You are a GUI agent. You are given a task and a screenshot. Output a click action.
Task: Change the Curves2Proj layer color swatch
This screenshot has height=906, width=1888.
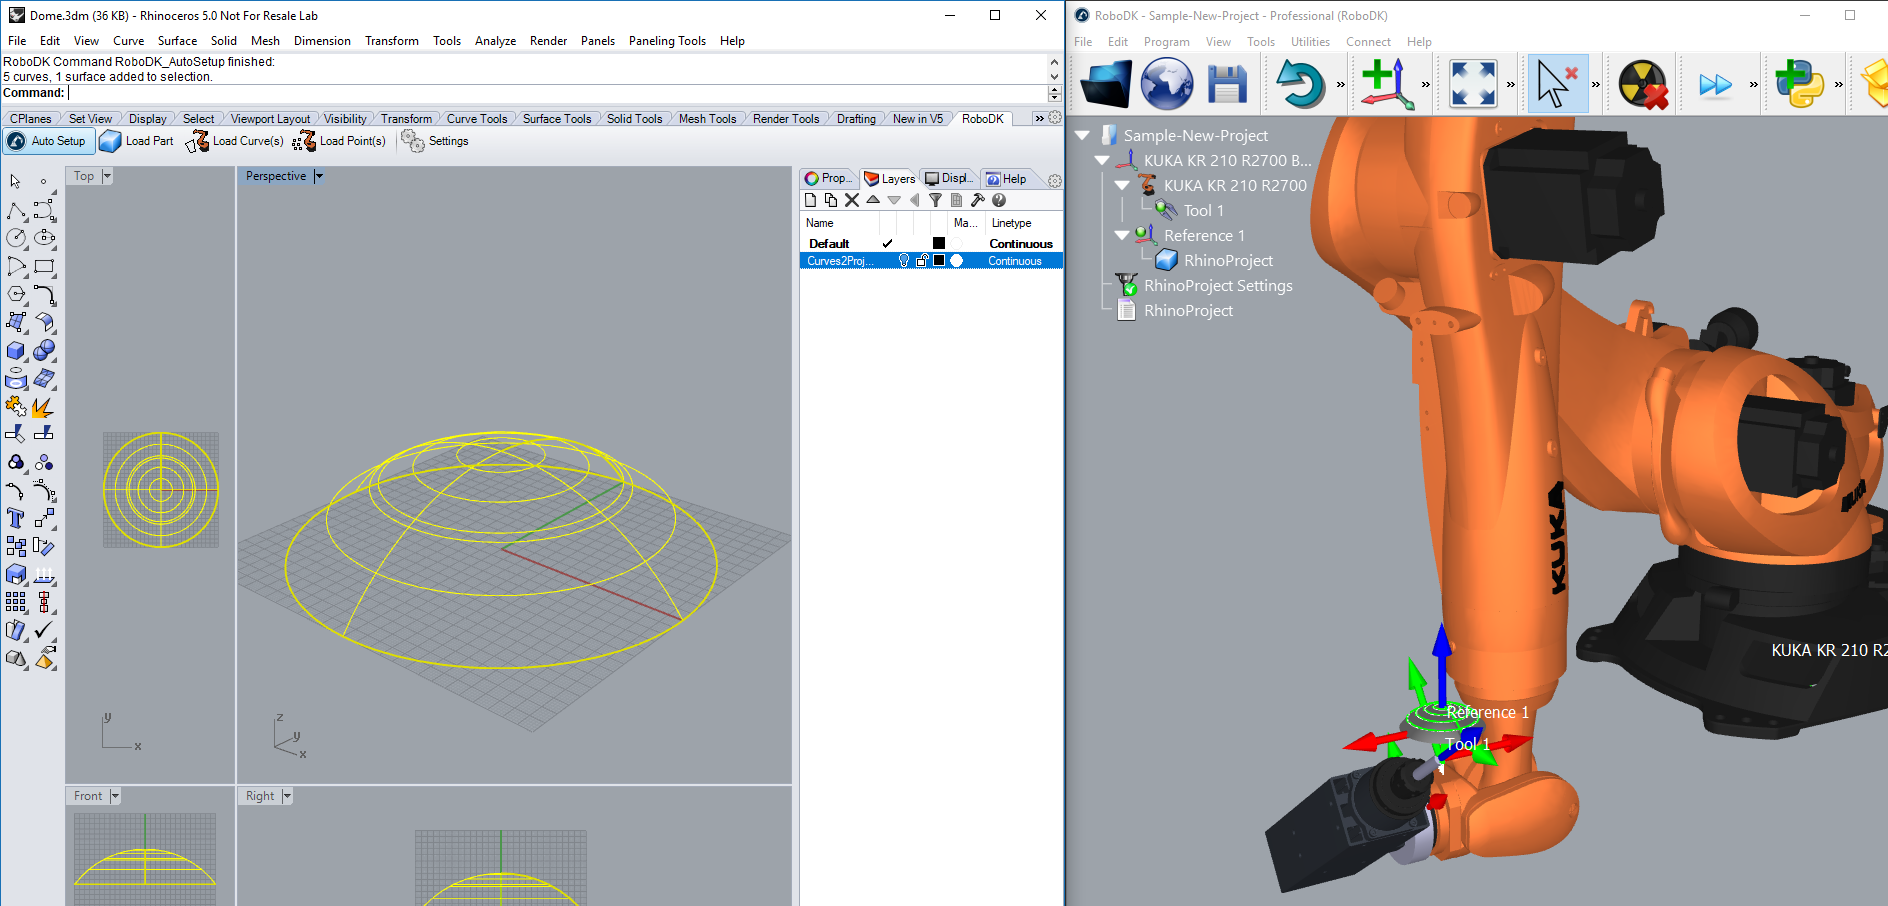tap(938, 260)
